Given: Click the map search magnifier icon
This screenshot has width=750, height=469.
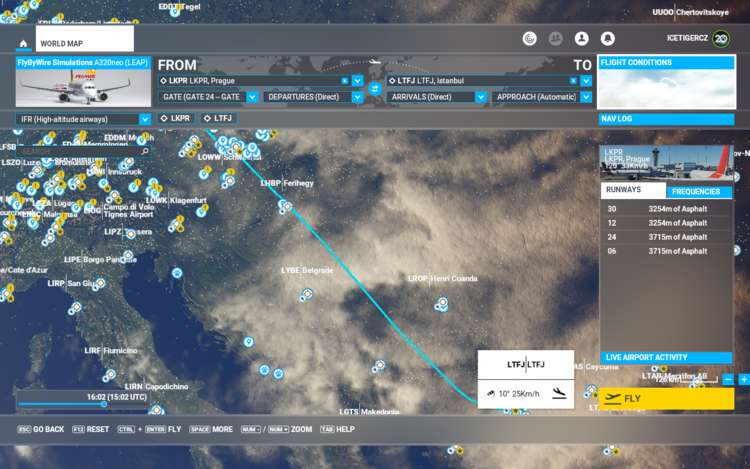Looking at the screenshot, I should (145, 152).
